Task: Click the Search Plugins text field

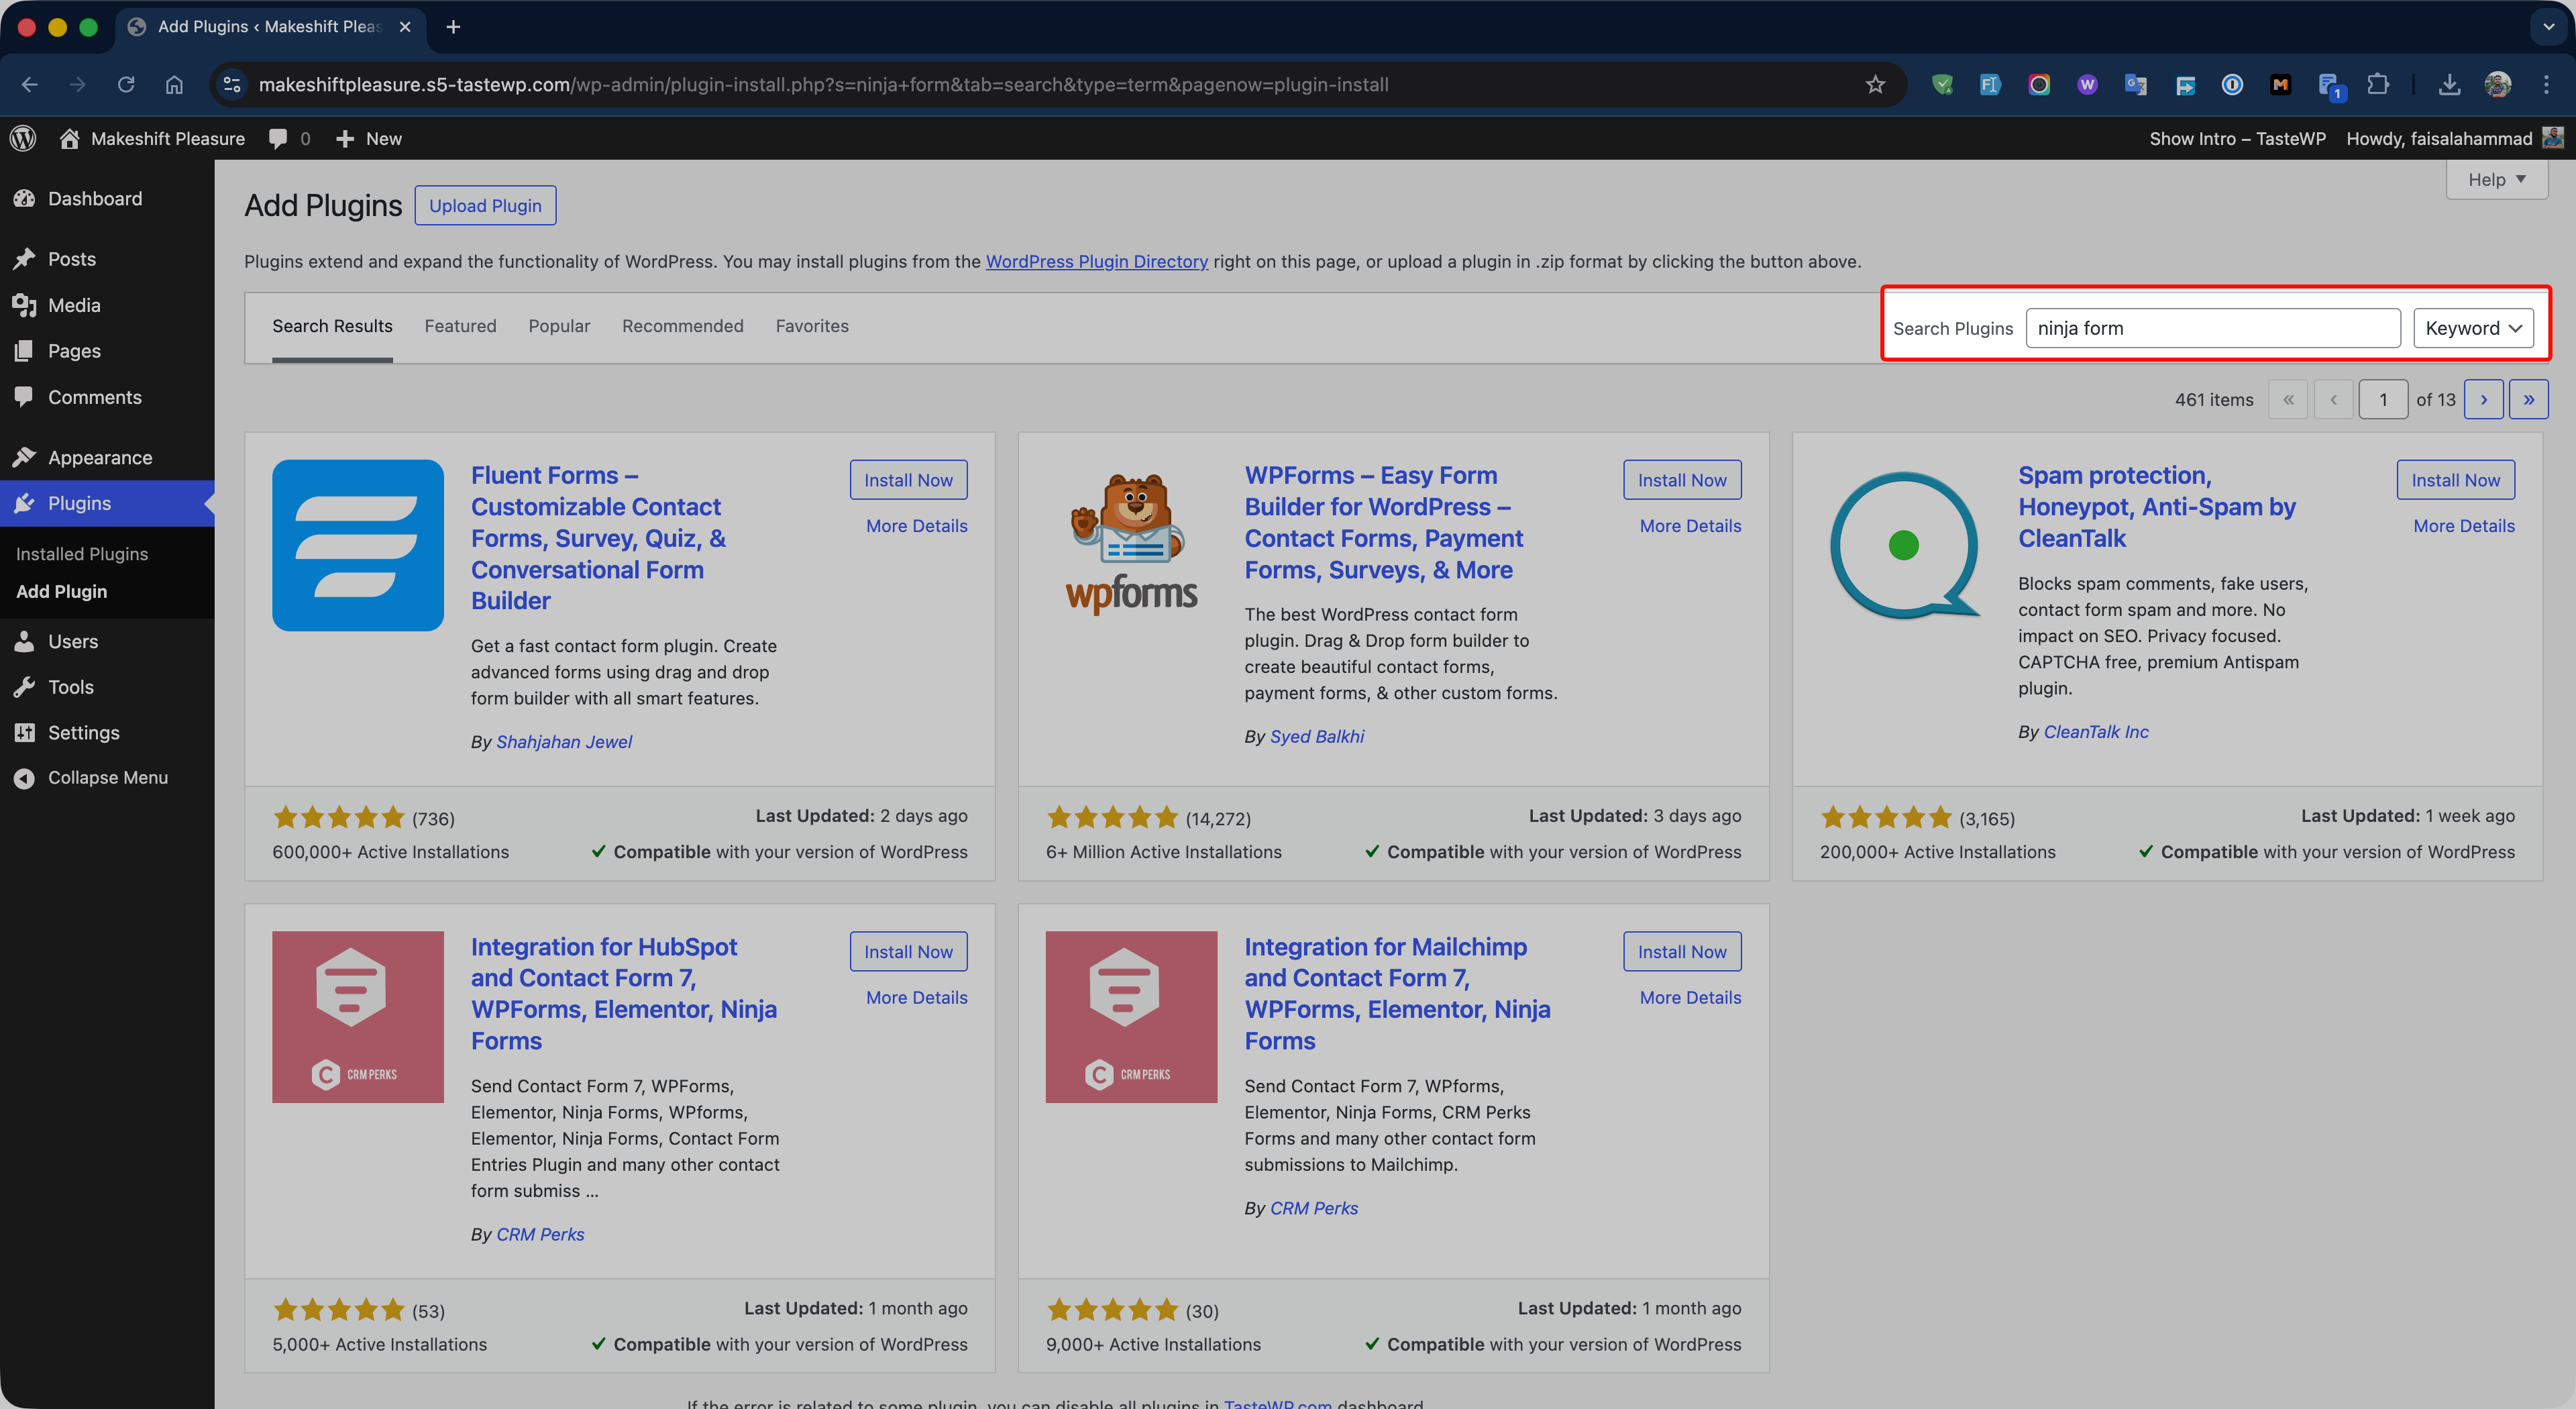Action: tap(2212, 328)
